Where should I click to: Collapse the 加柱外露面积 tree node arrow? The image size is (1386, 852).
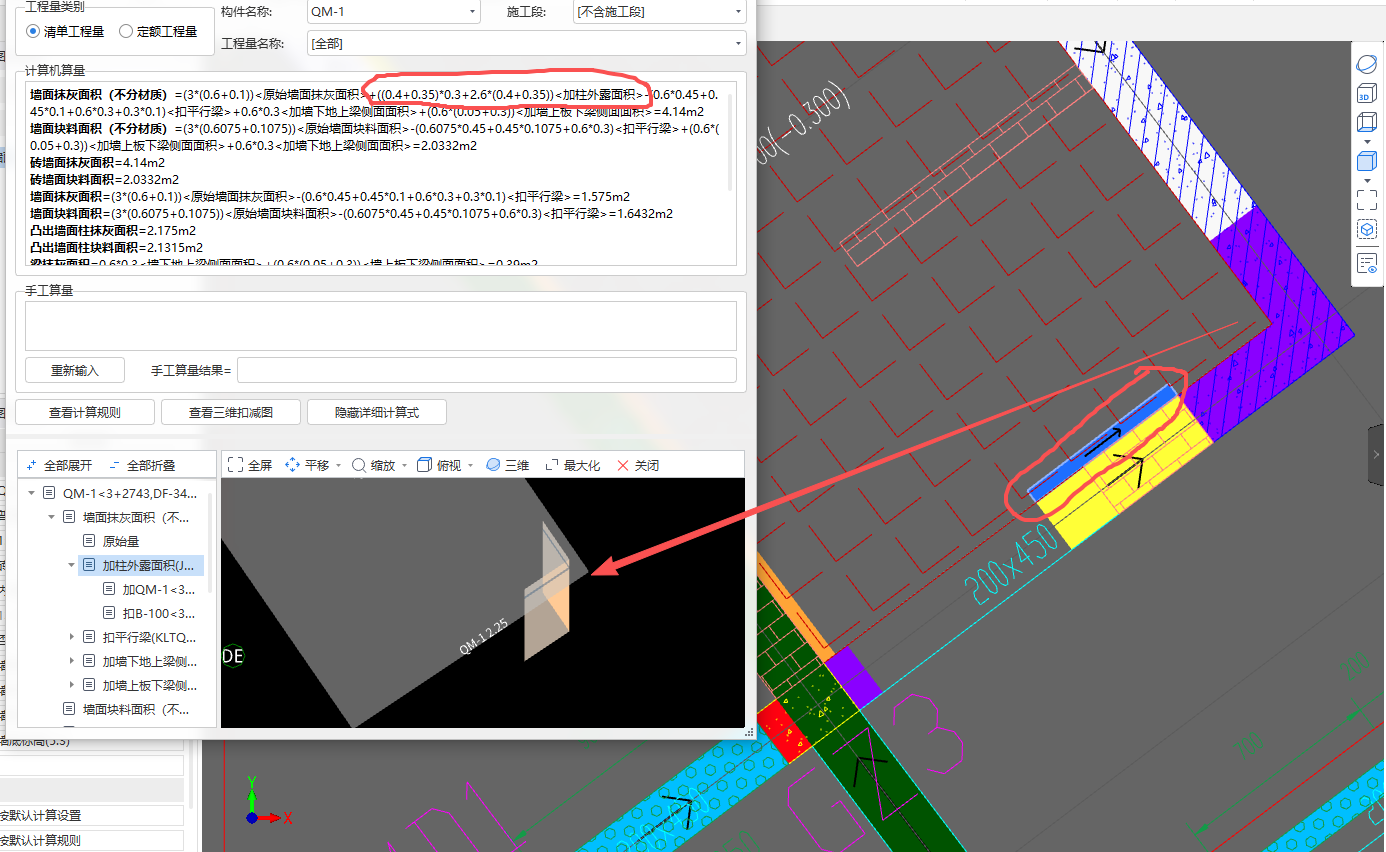click(71, 565)
